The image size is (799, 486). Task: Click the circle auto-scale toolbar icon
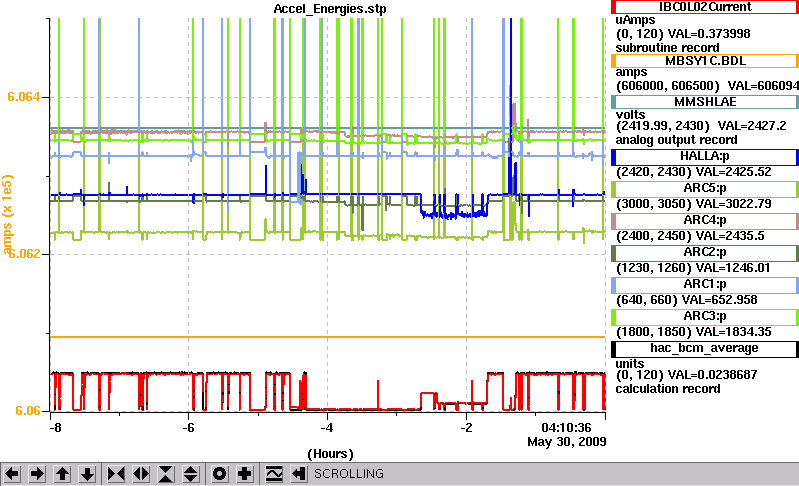(220, 474)
